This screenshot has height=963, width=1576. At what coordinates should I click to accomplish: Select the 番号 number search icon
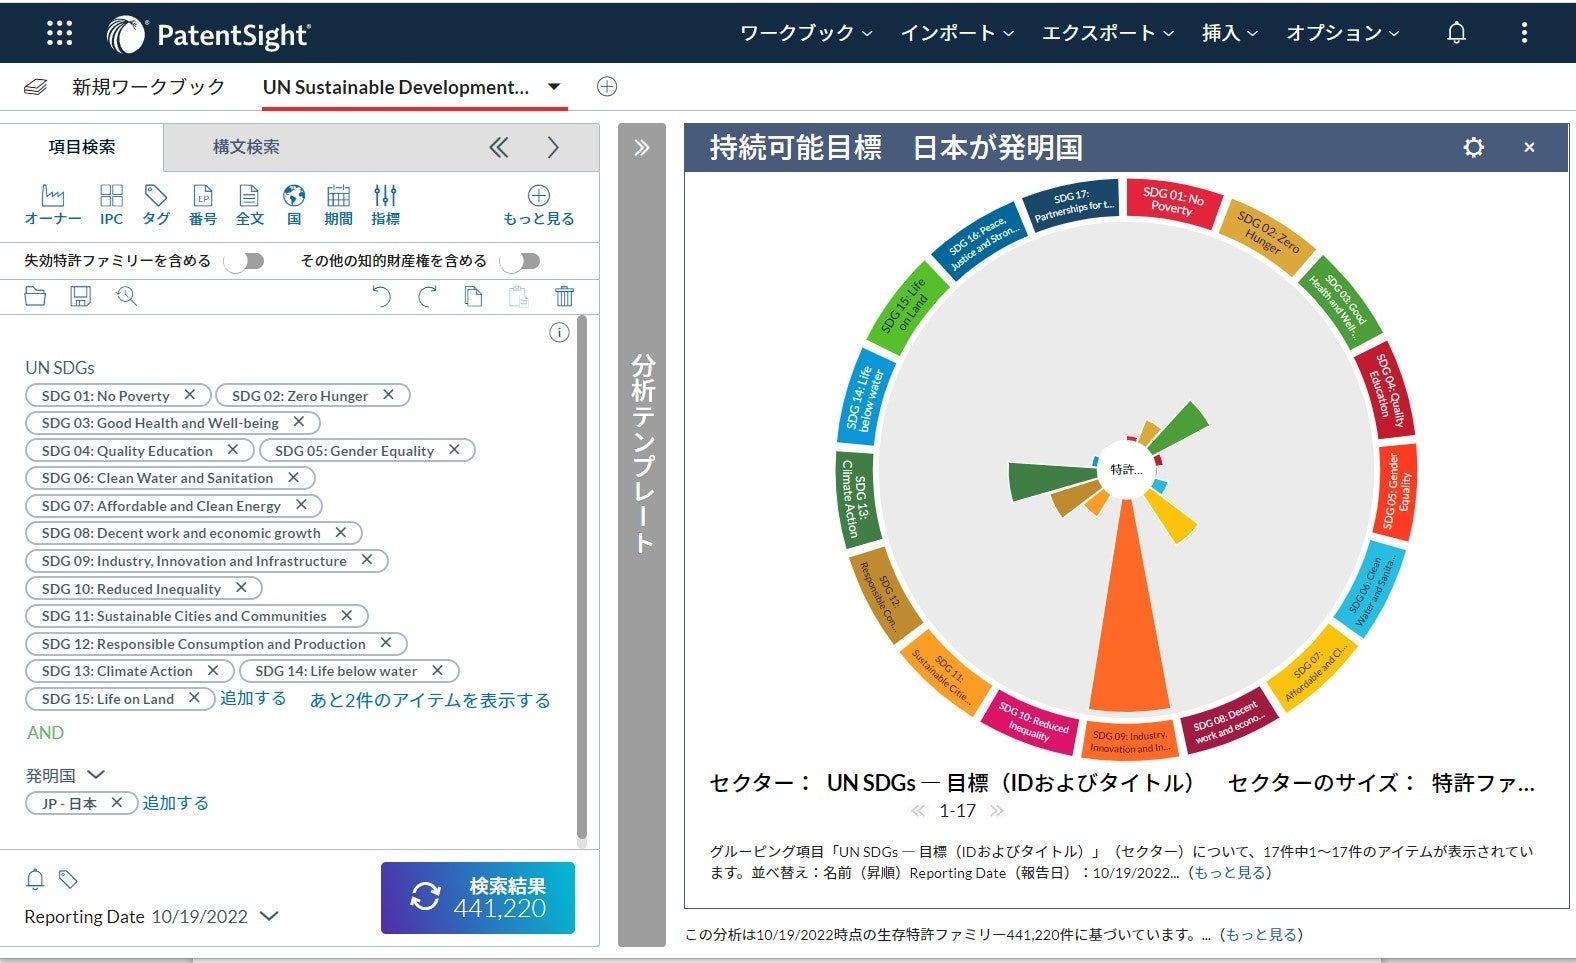(x=203, y=205)
